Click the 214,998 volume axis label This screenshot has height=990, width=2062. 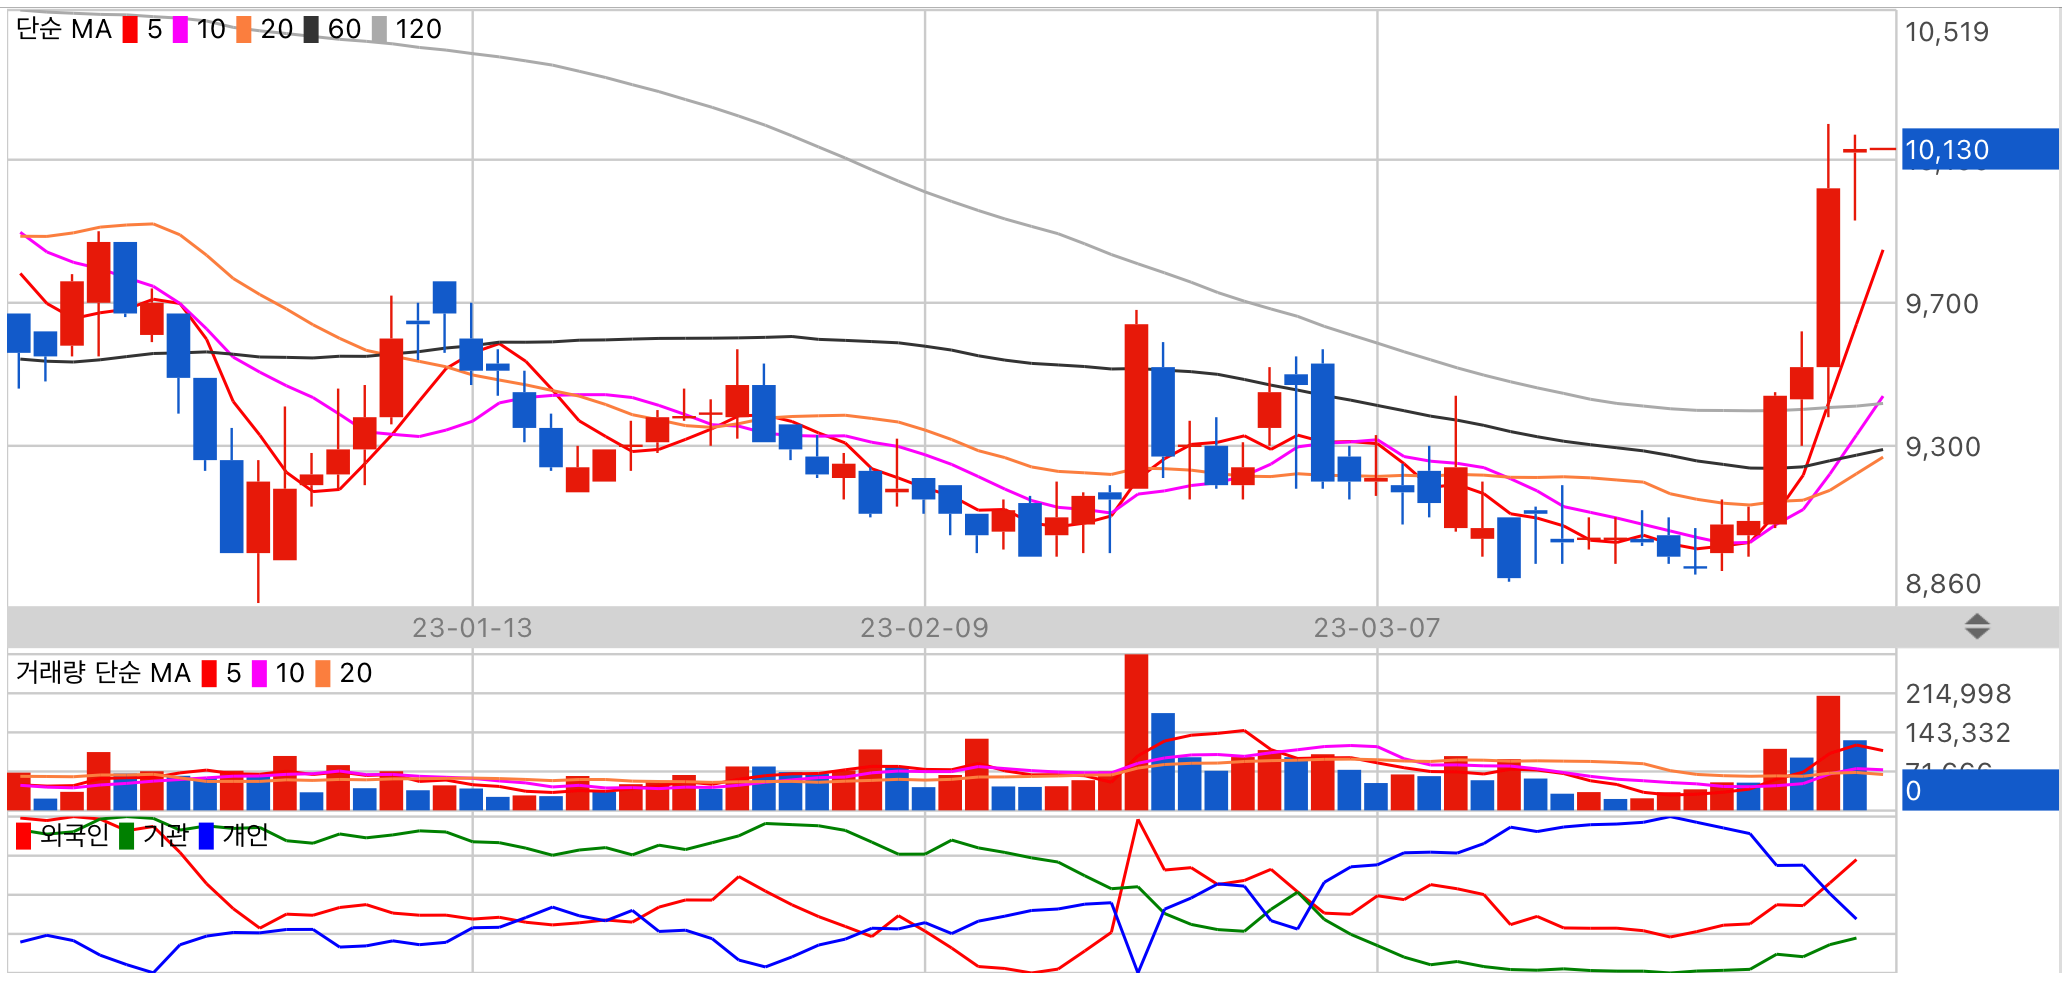coord(1958,694)
